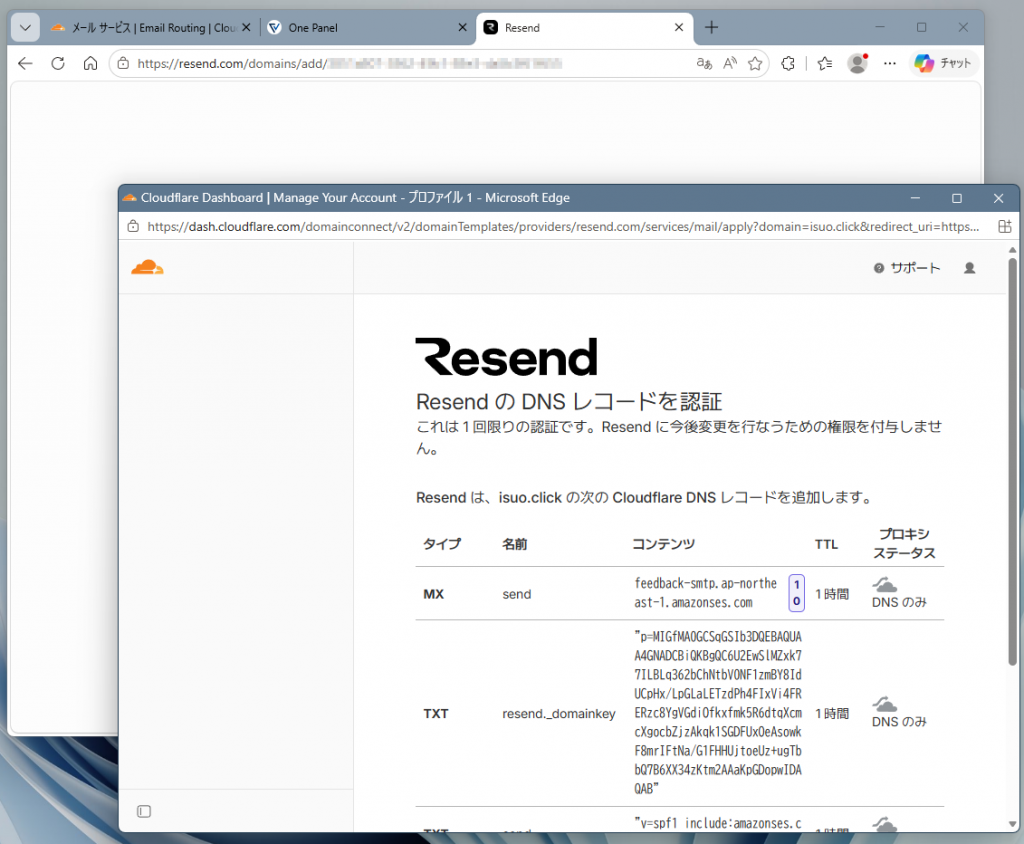Select the コンテンツ column header

664,544
